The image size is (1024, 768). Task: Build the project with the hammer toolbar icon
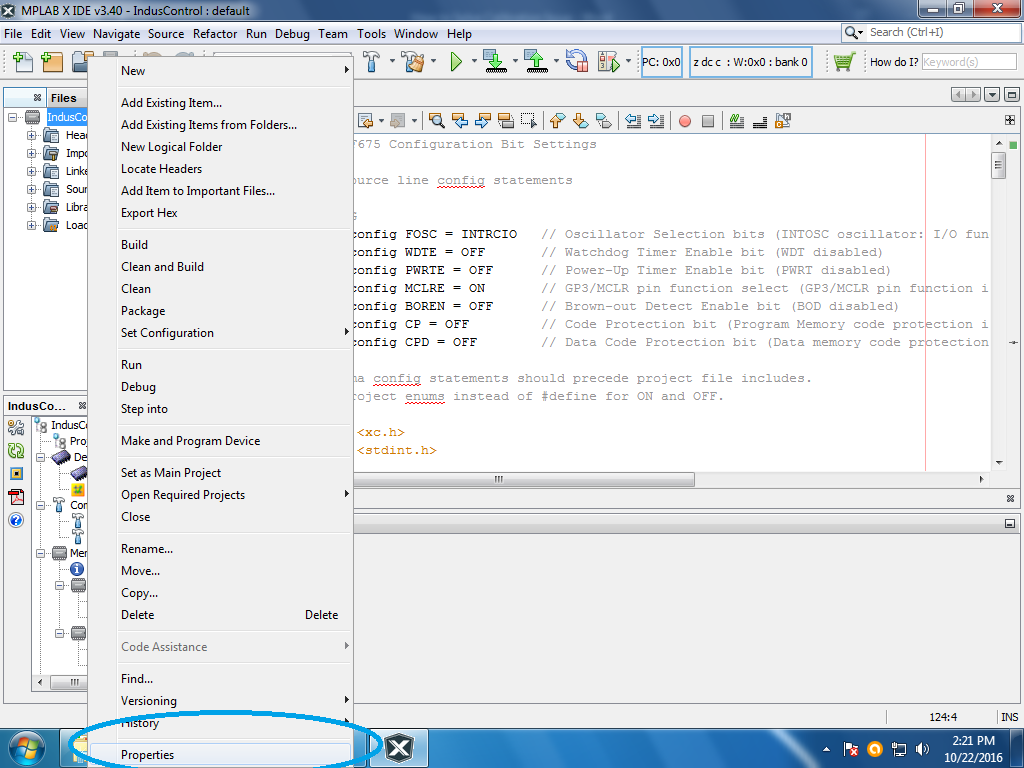pos(372,61)
